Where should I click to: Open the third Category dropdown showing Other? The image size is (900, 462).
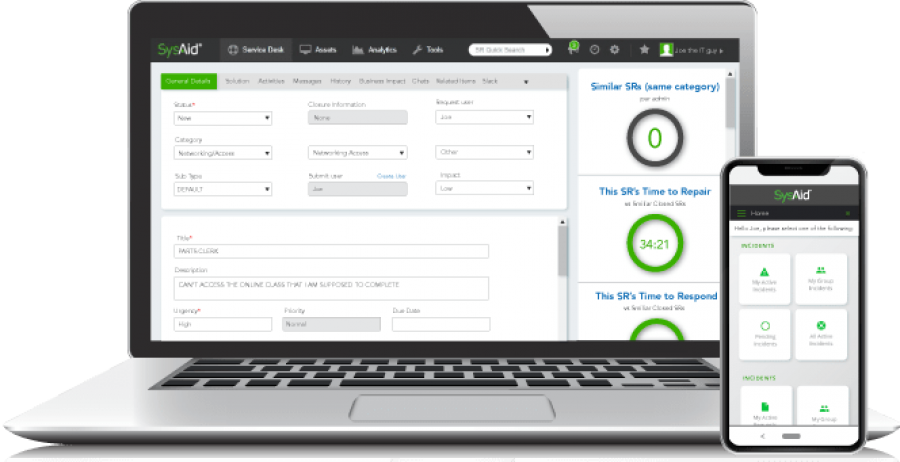(484, 153)
